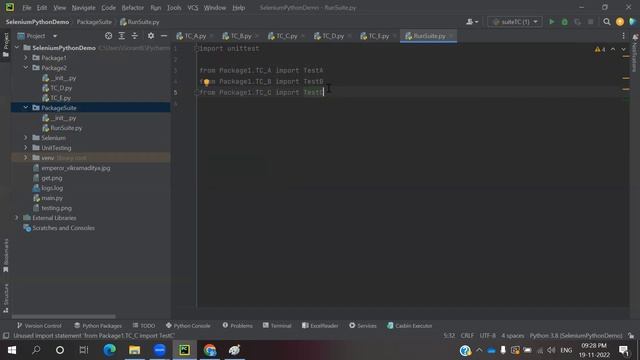
Task: Click the Run with Coverage icon
Action: [578, 22]
